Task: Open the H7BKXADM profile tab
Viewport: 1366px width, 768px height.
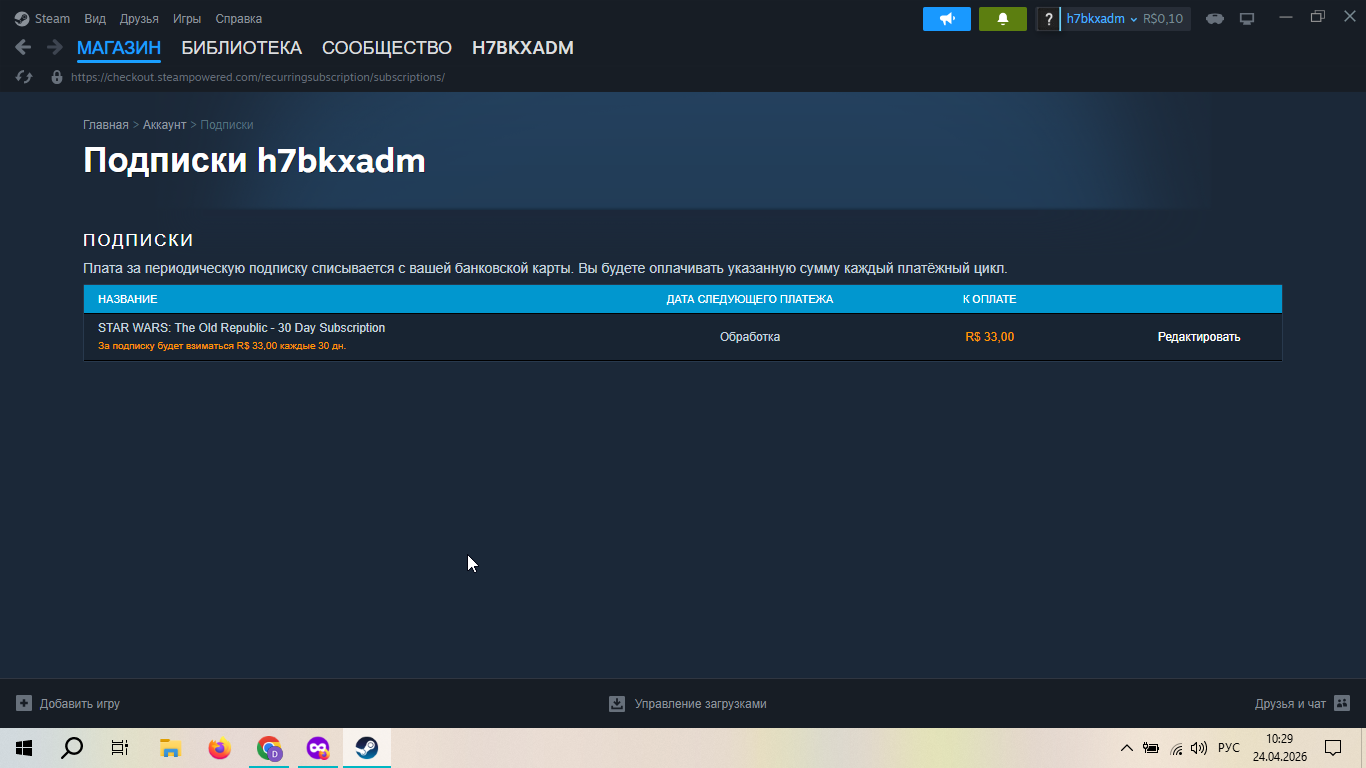Action: point(523,48)
